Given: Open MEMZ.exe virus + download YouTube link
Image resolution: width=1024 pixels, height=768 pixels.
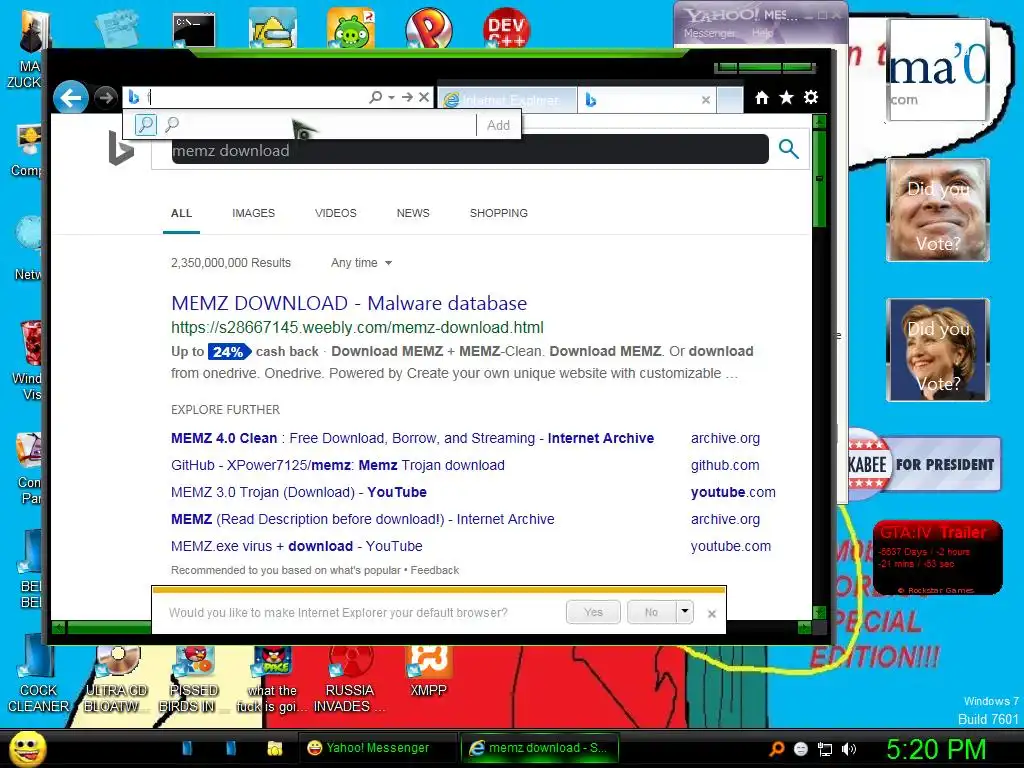Looking at the screenshot, I should point(296,546).
